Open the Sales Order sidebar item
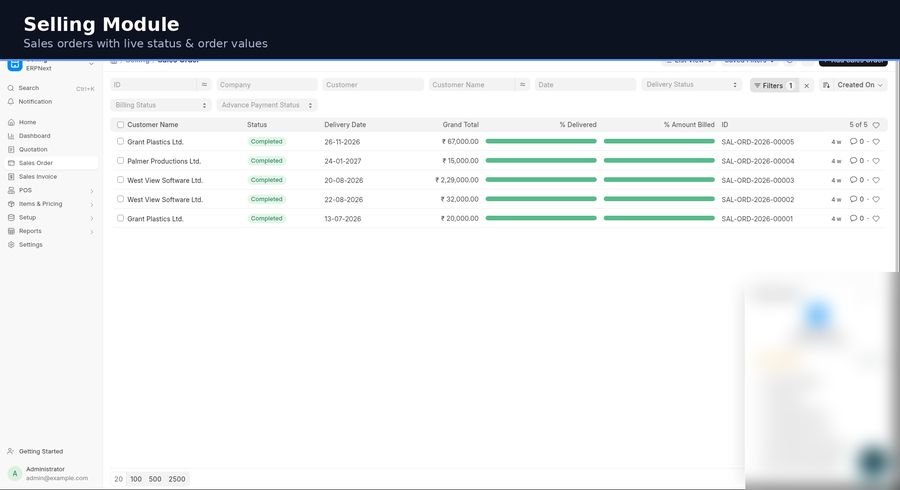This screenshot has height=490, width=900. pos(51,163)
